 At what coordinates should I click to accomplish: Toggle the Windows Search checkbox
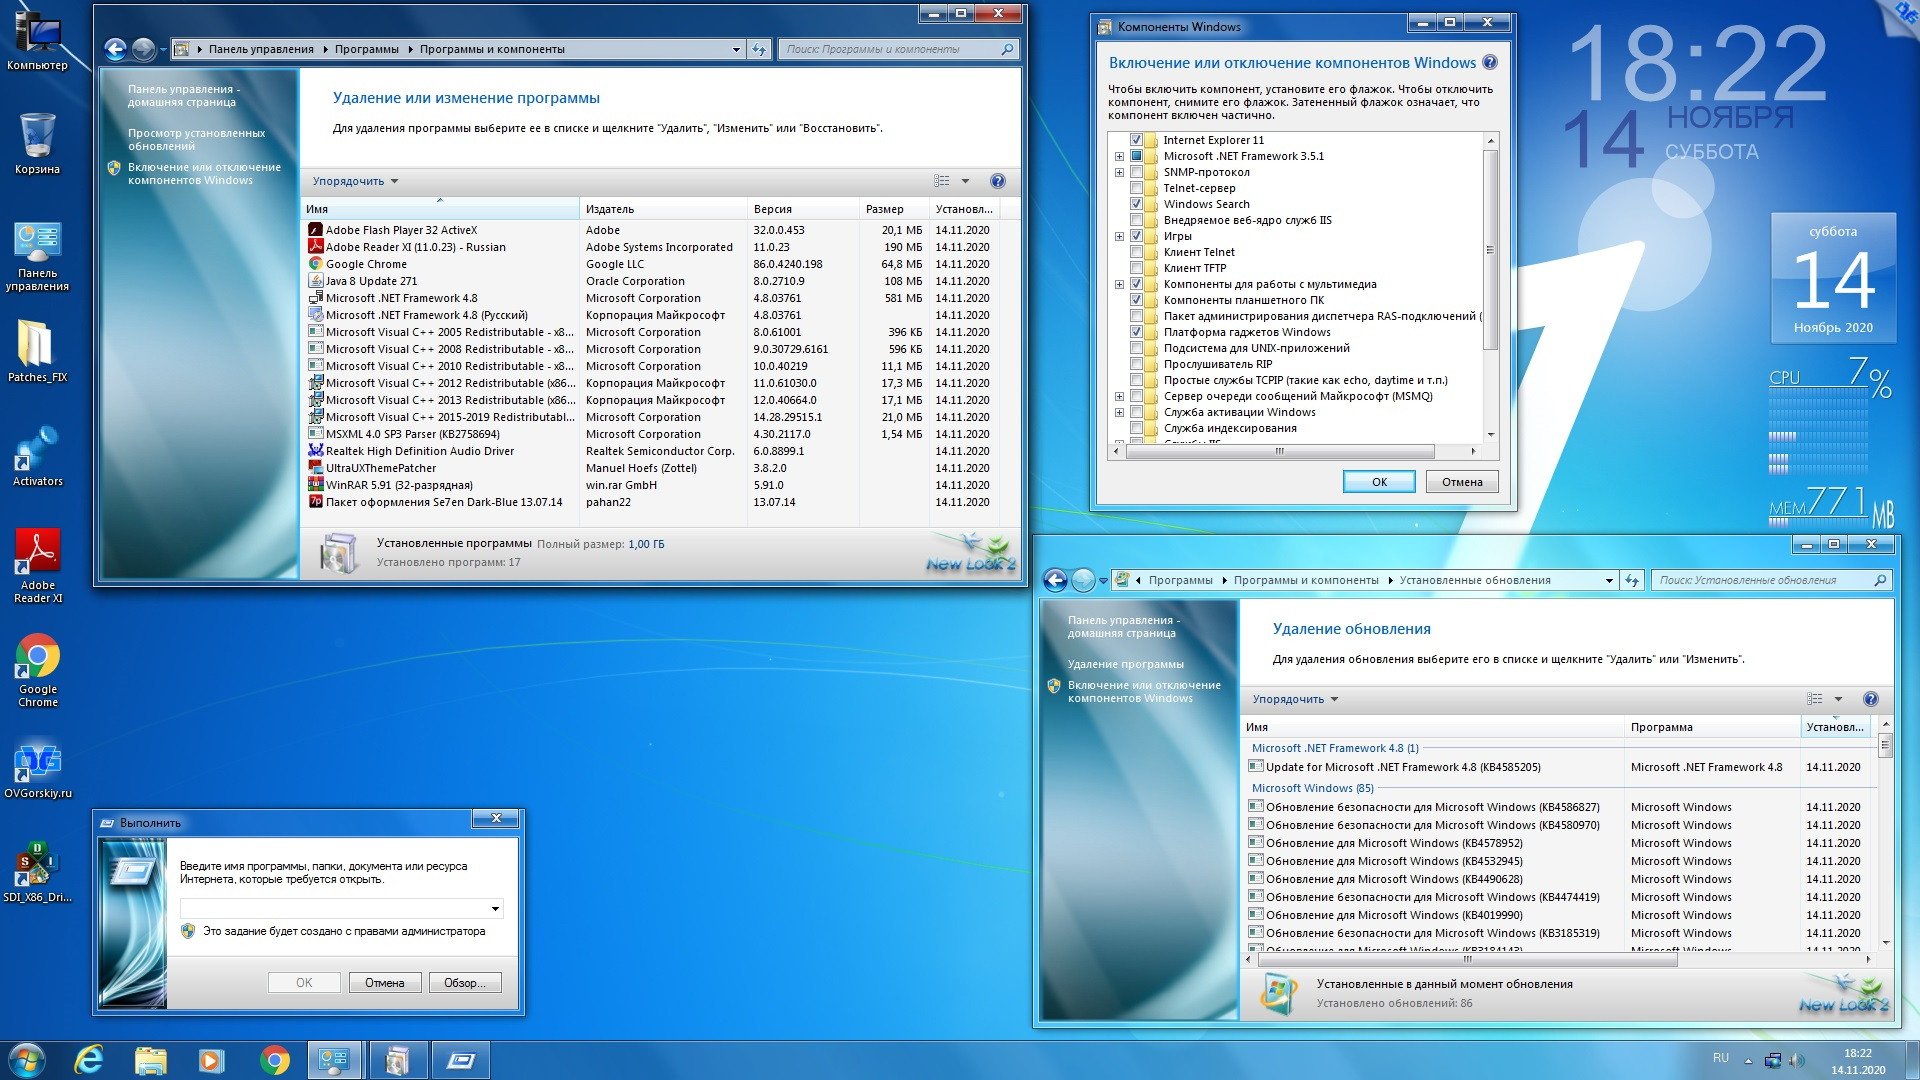1136,204
